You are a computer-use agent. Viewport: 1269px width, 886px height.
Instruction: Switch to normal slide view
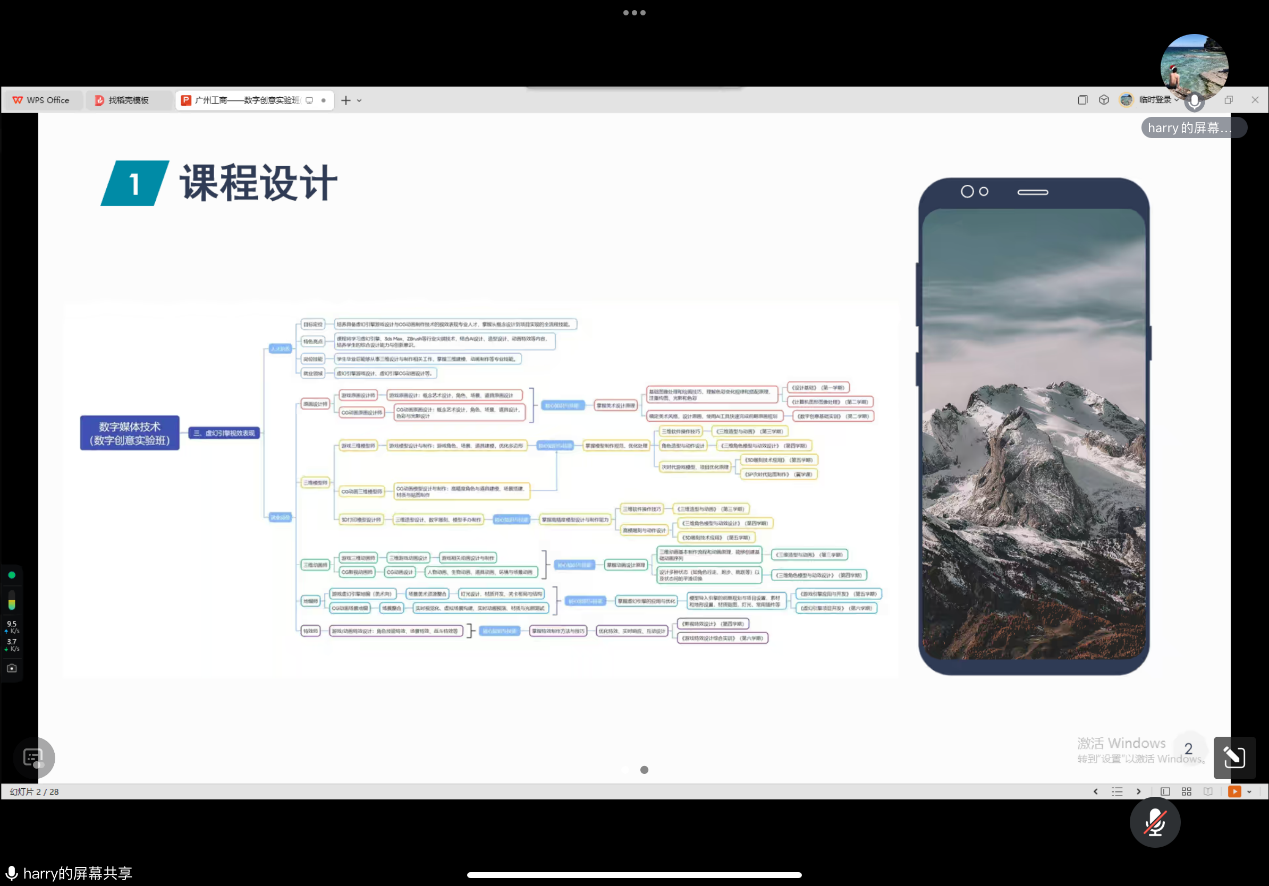tap(1165, 791)
